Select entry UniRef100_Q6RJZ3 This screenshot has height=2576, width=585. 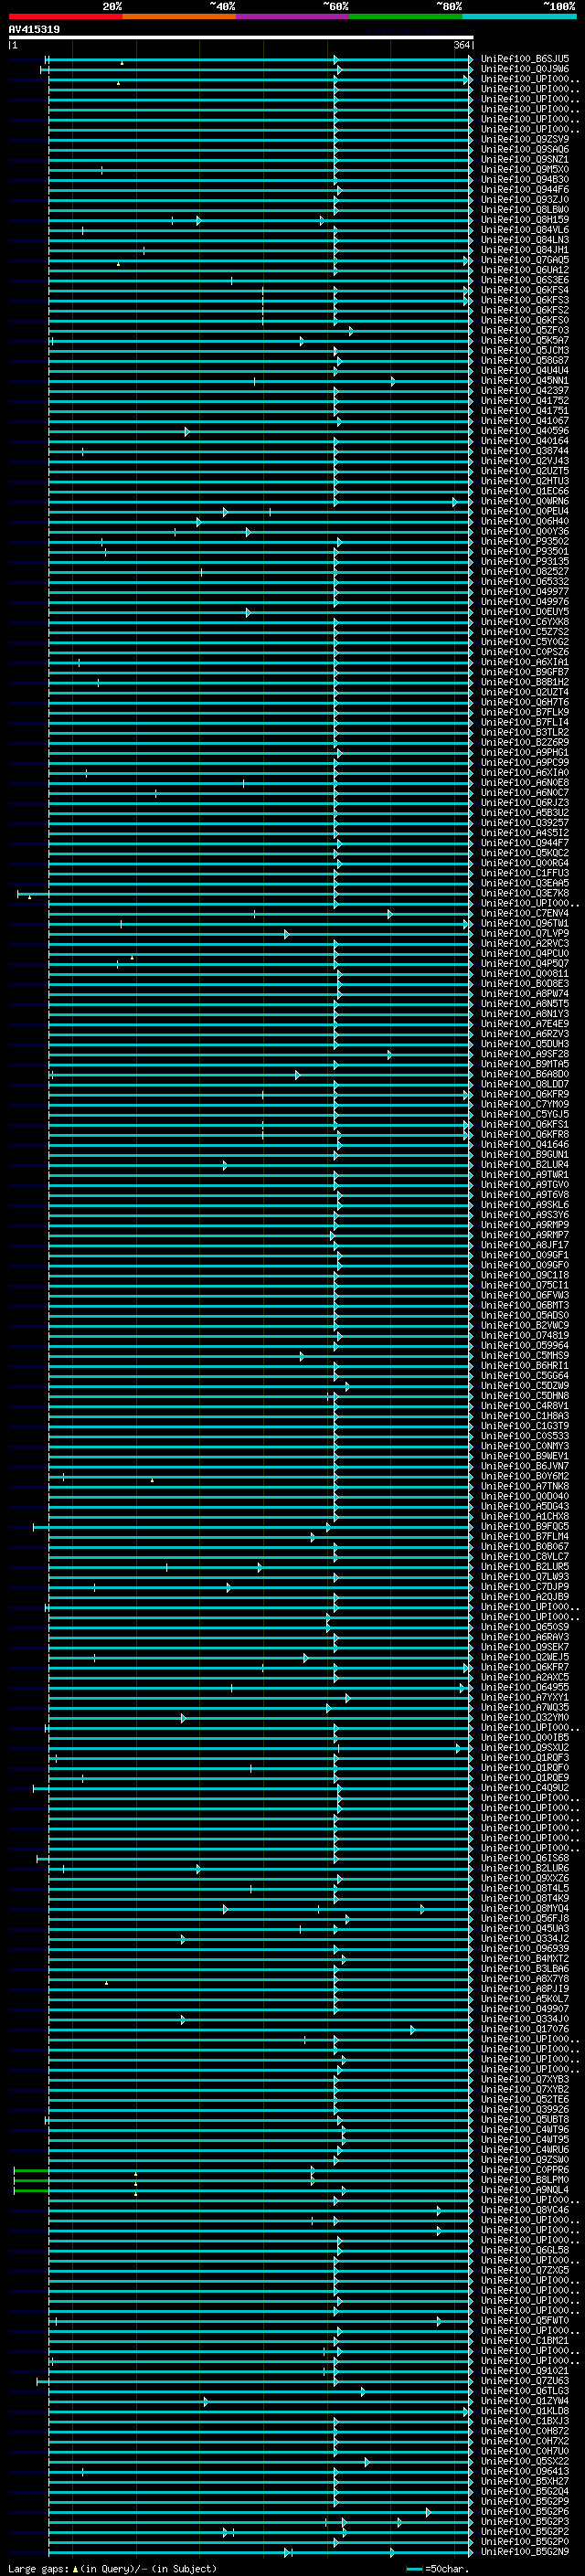pos(525,802)
